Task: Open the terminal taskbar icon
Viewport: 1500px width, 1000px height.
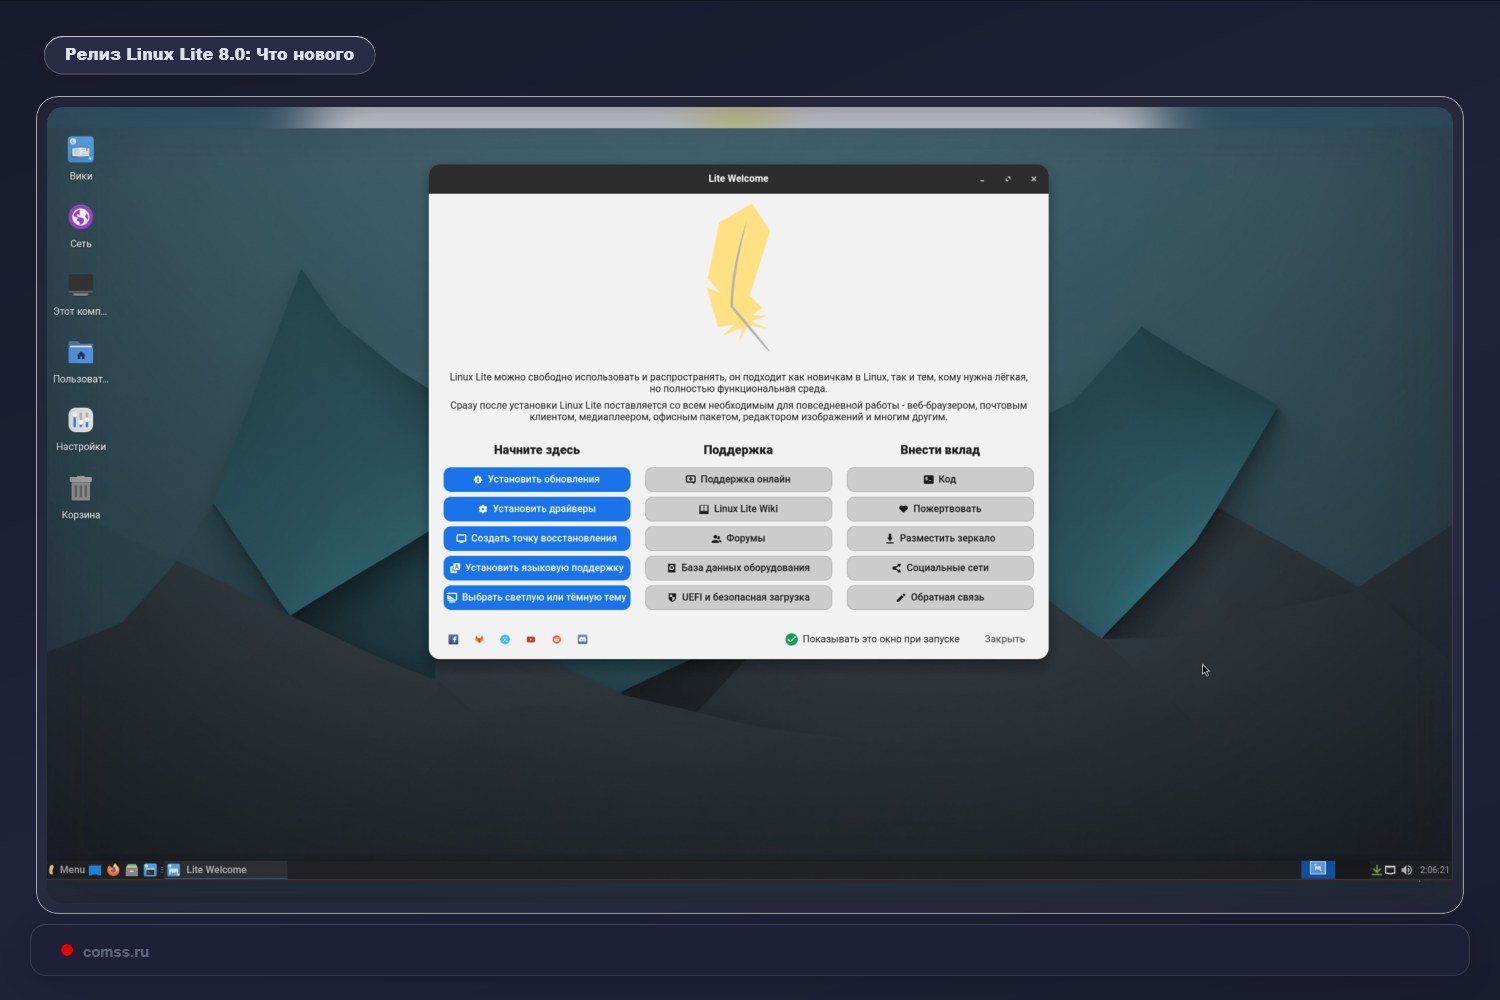Action: pyautogui.click(x=150, y=870)
